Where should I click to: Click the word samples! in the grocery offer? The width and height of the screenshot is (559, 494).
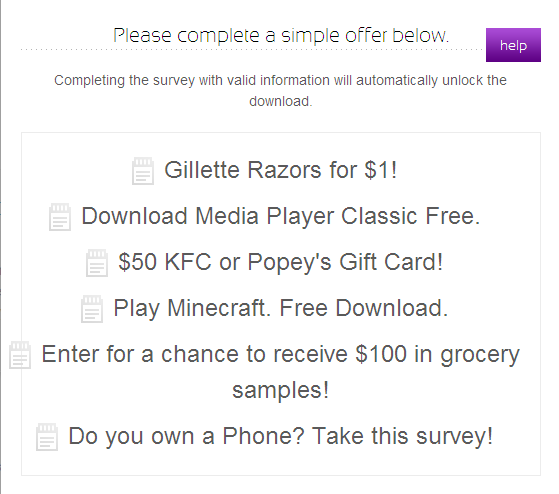281,390
